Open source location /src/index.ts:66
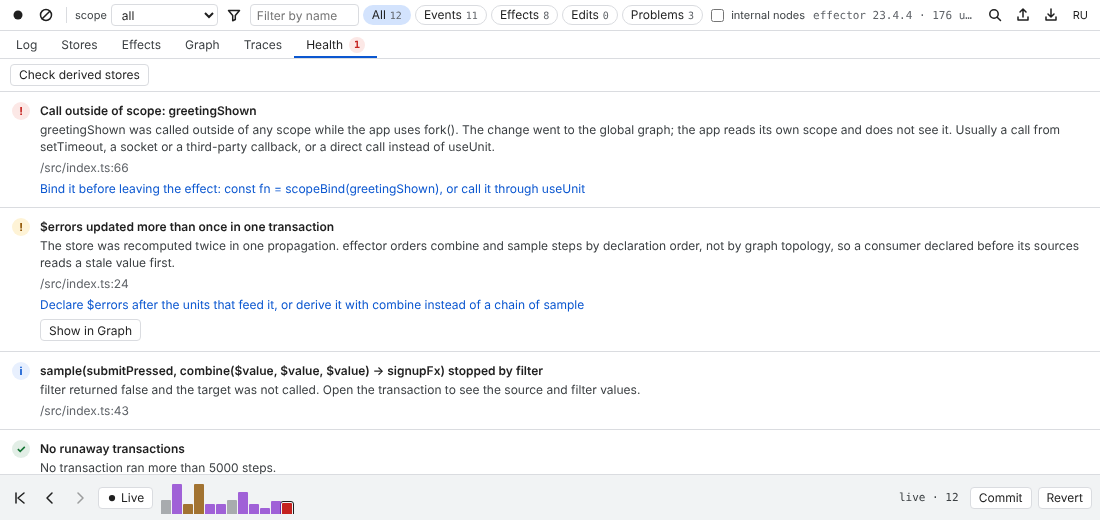This screenshot has width=1100, height=520. click(84, 168)
